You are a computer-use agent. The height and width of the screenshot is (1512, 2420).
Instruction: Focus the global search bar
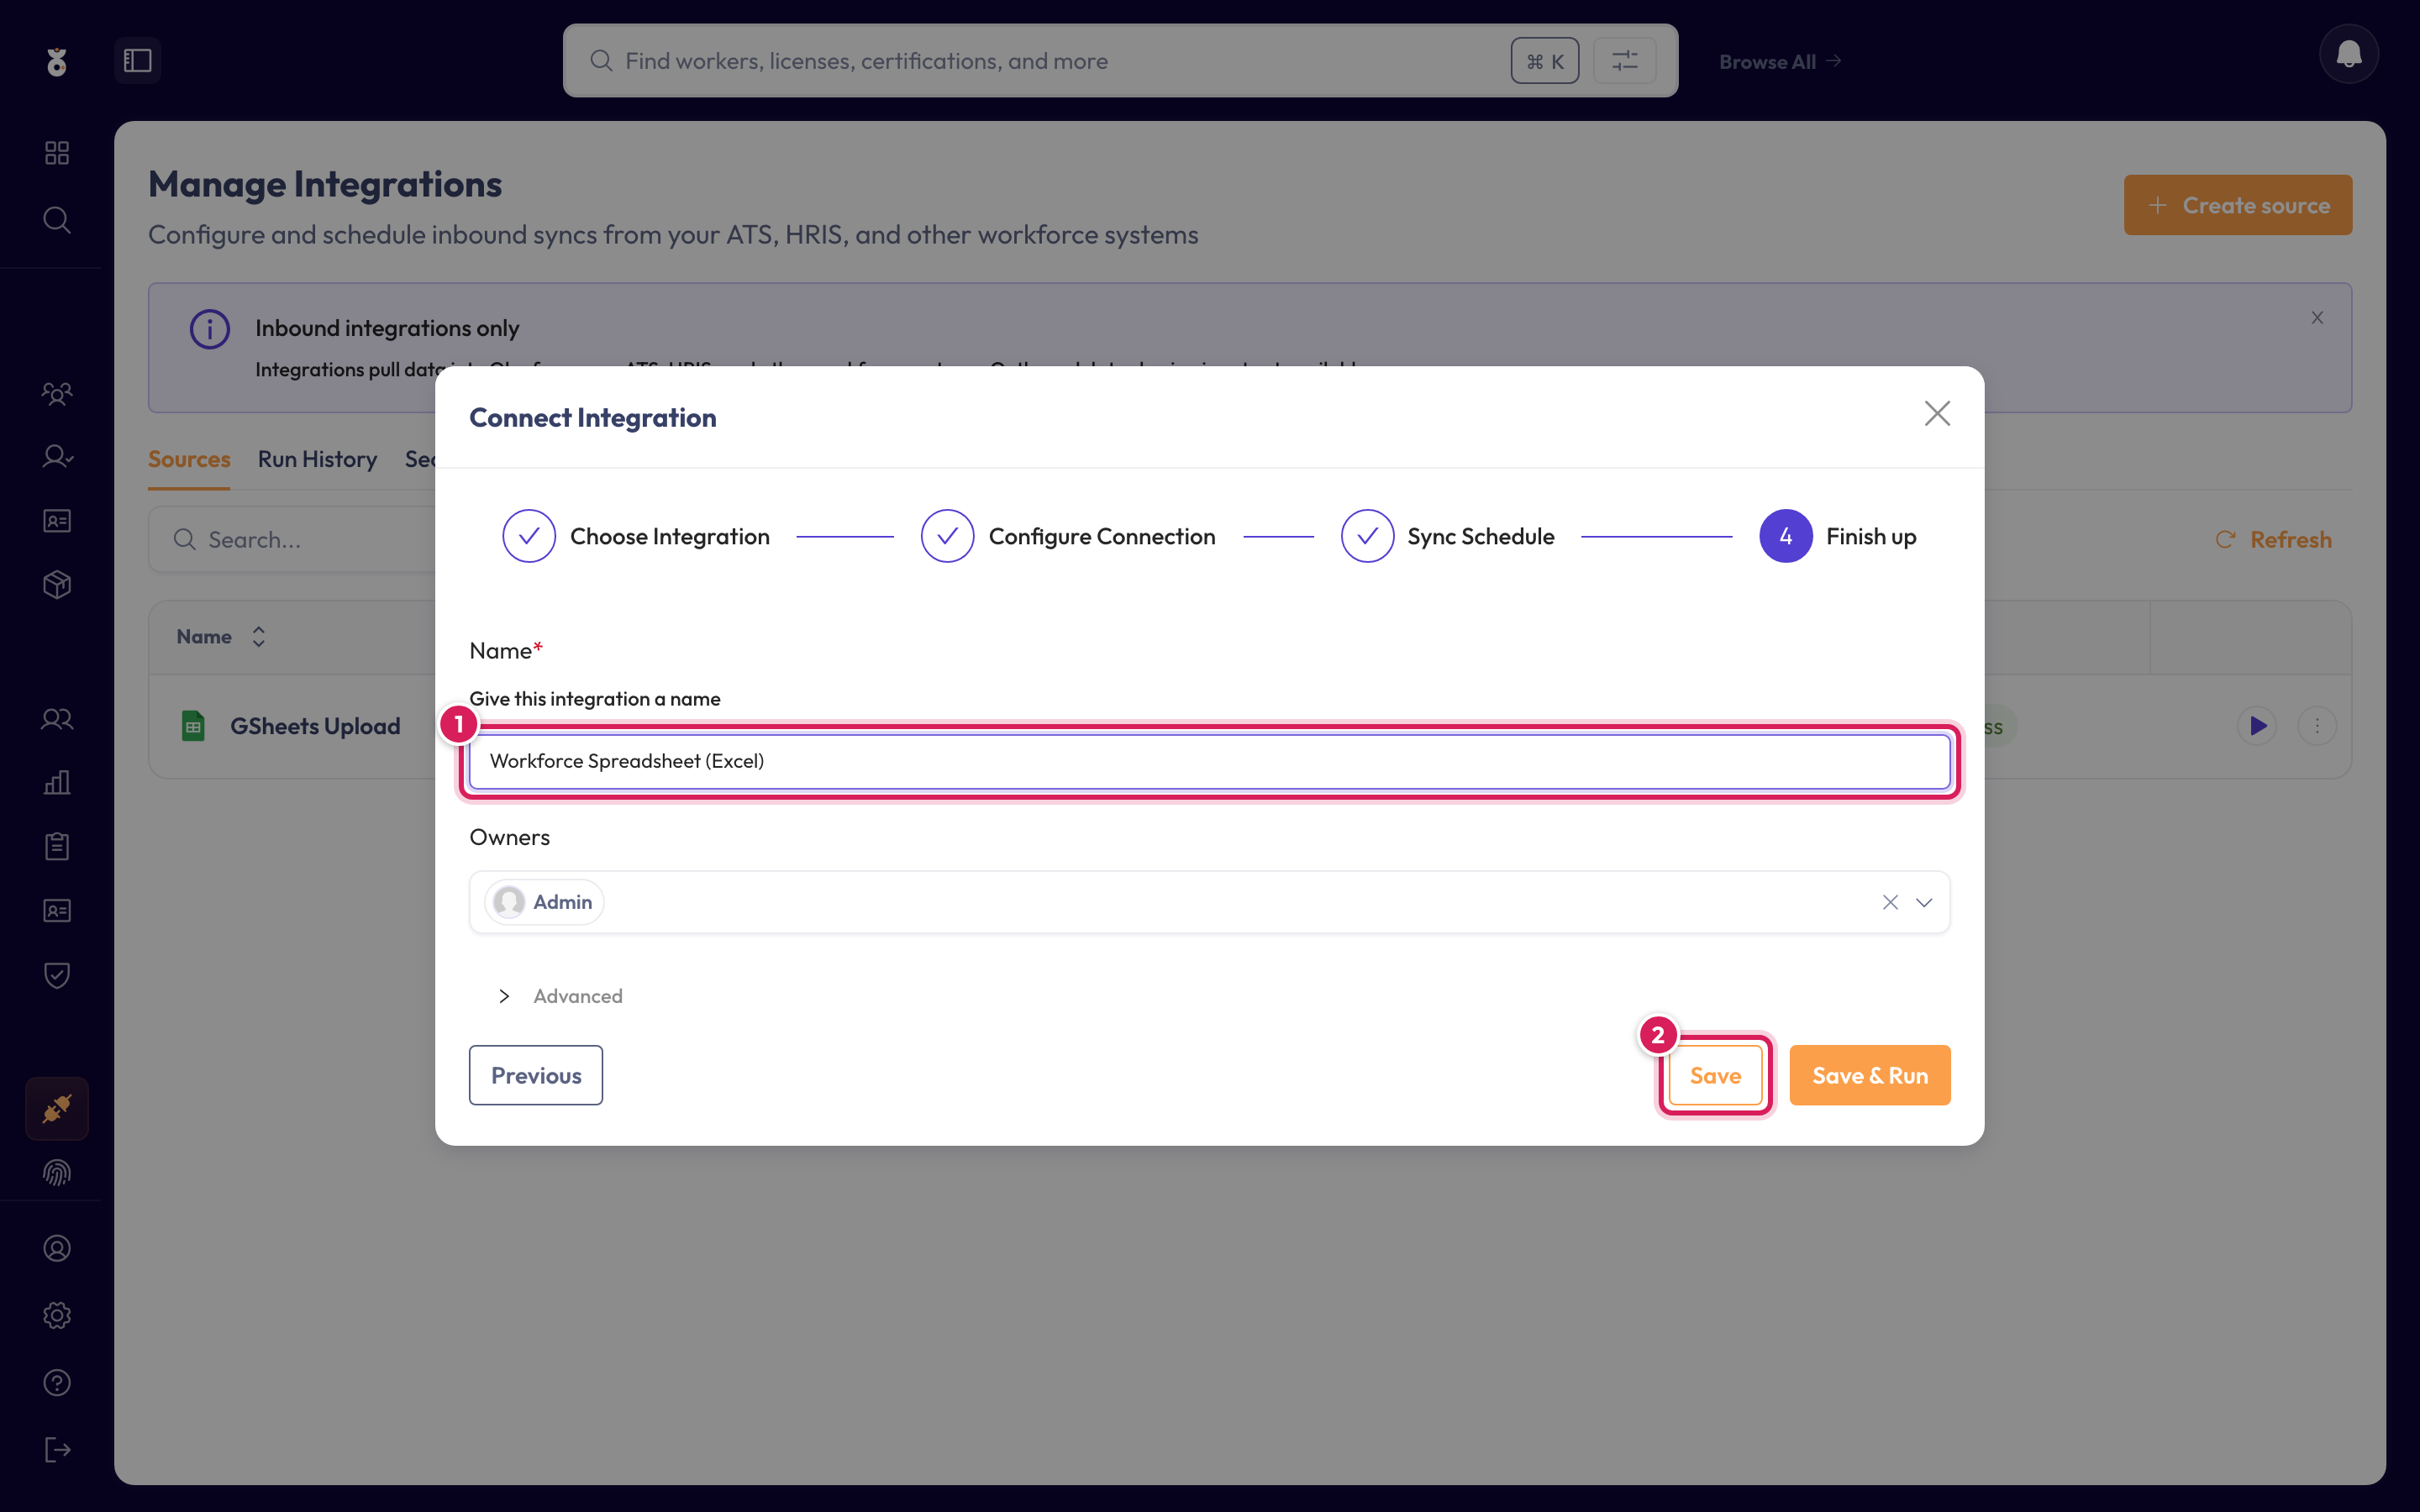point(1120,61)
